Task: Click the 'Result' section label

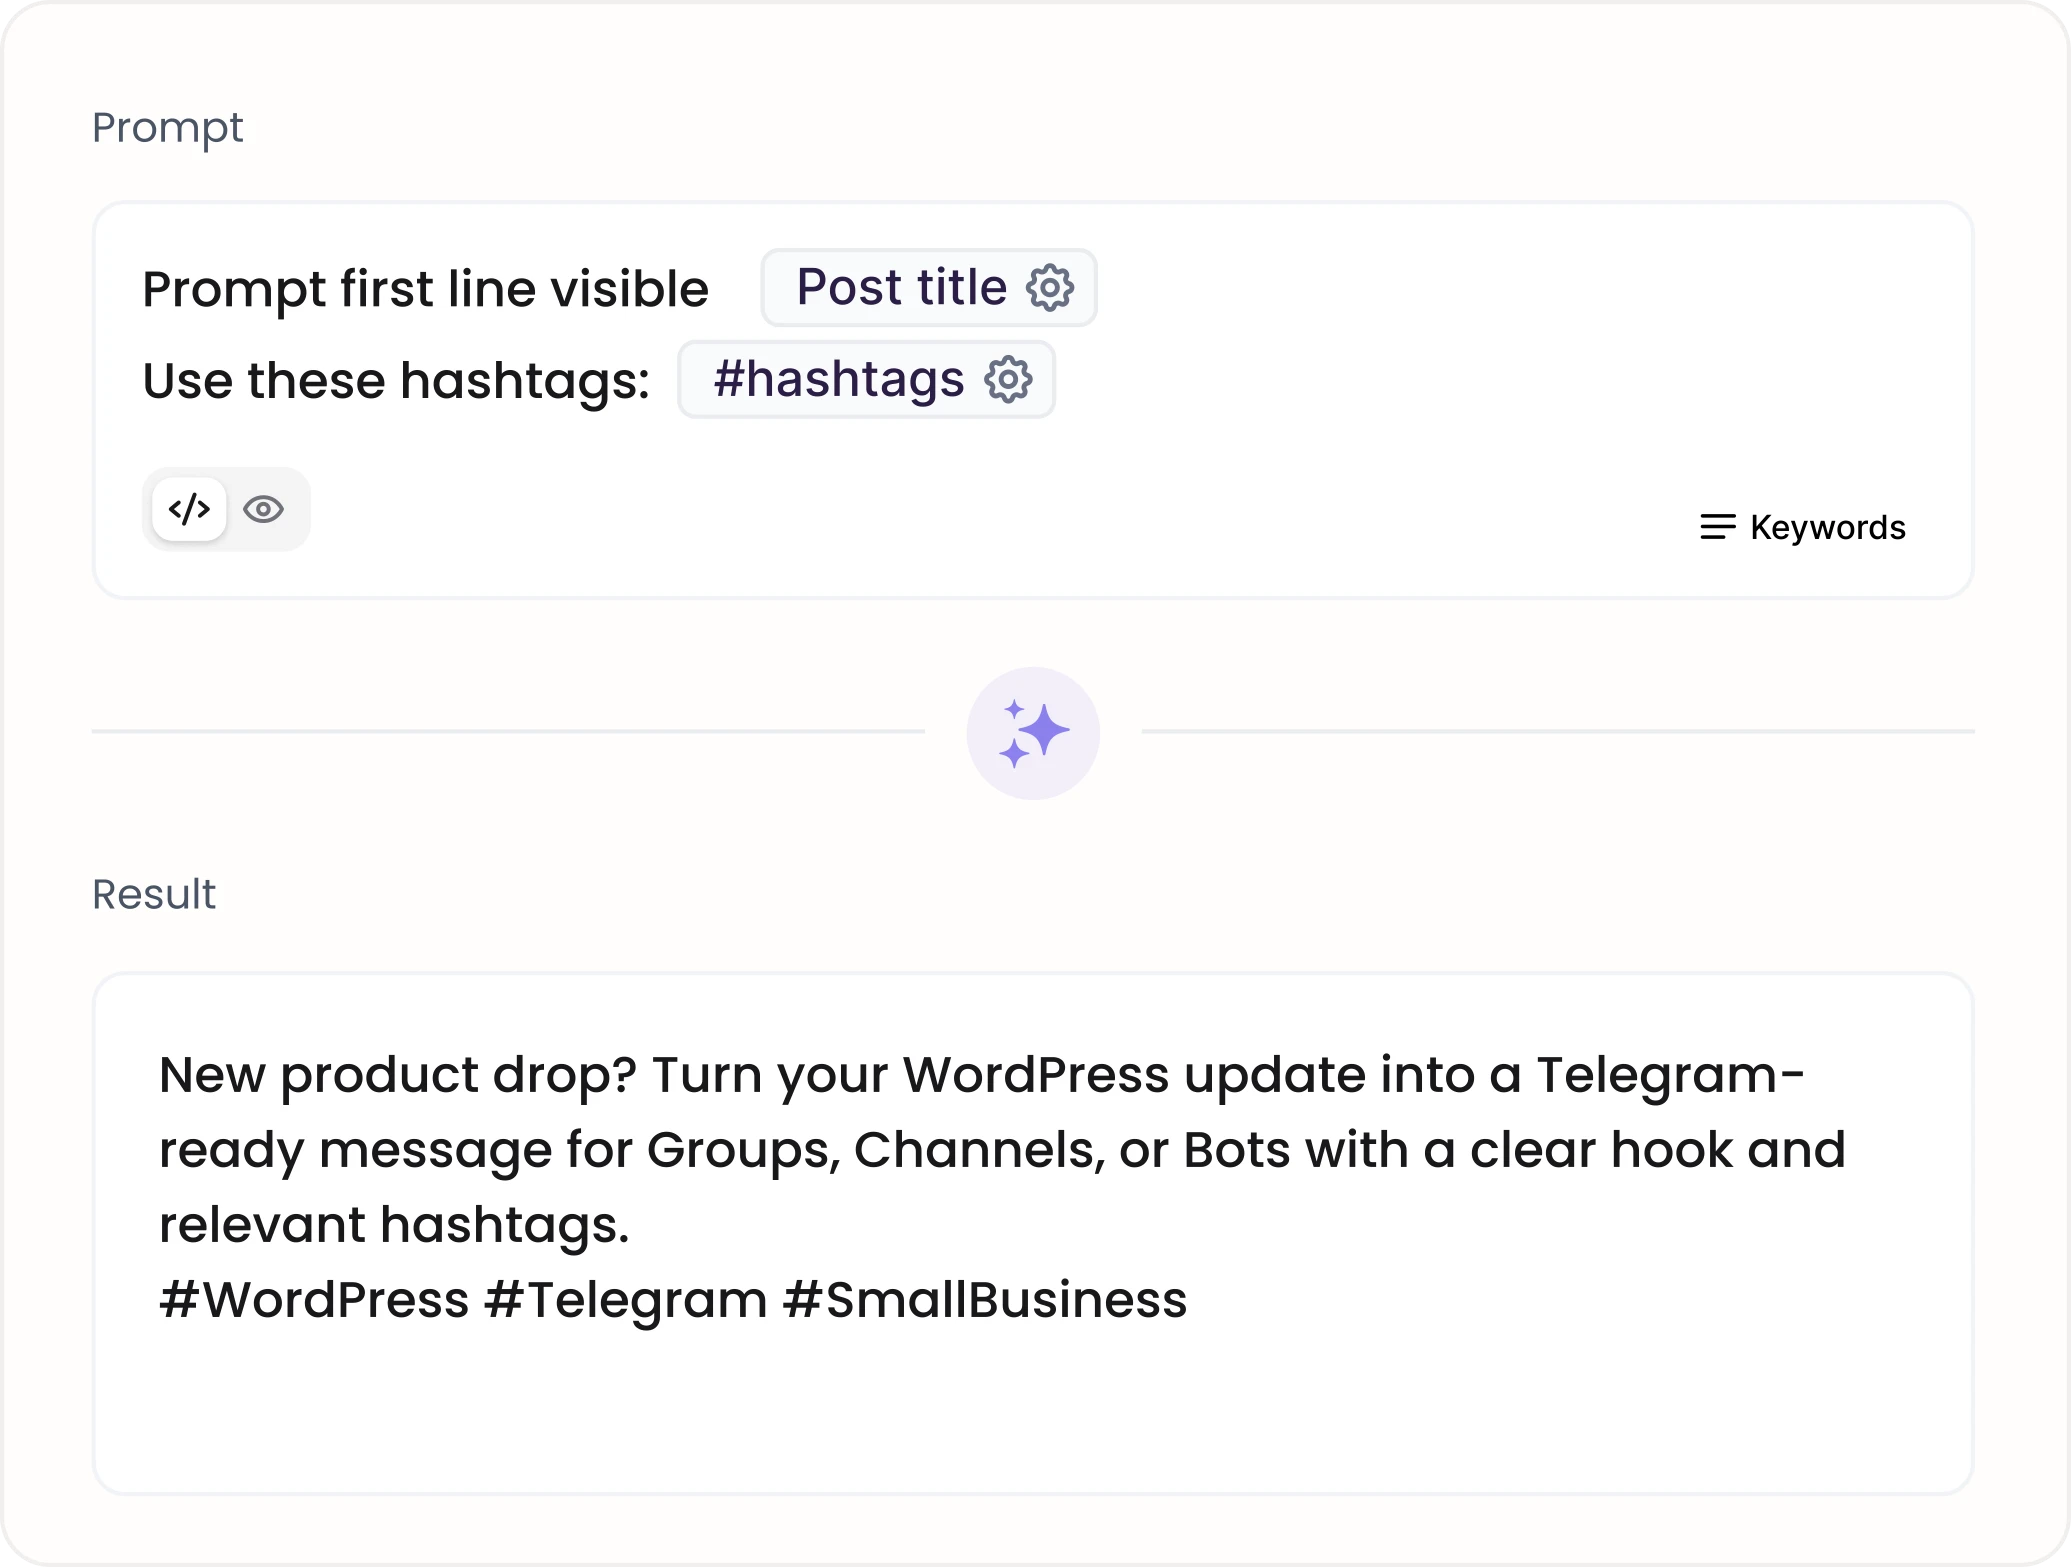Action: (x=154, y=894)
